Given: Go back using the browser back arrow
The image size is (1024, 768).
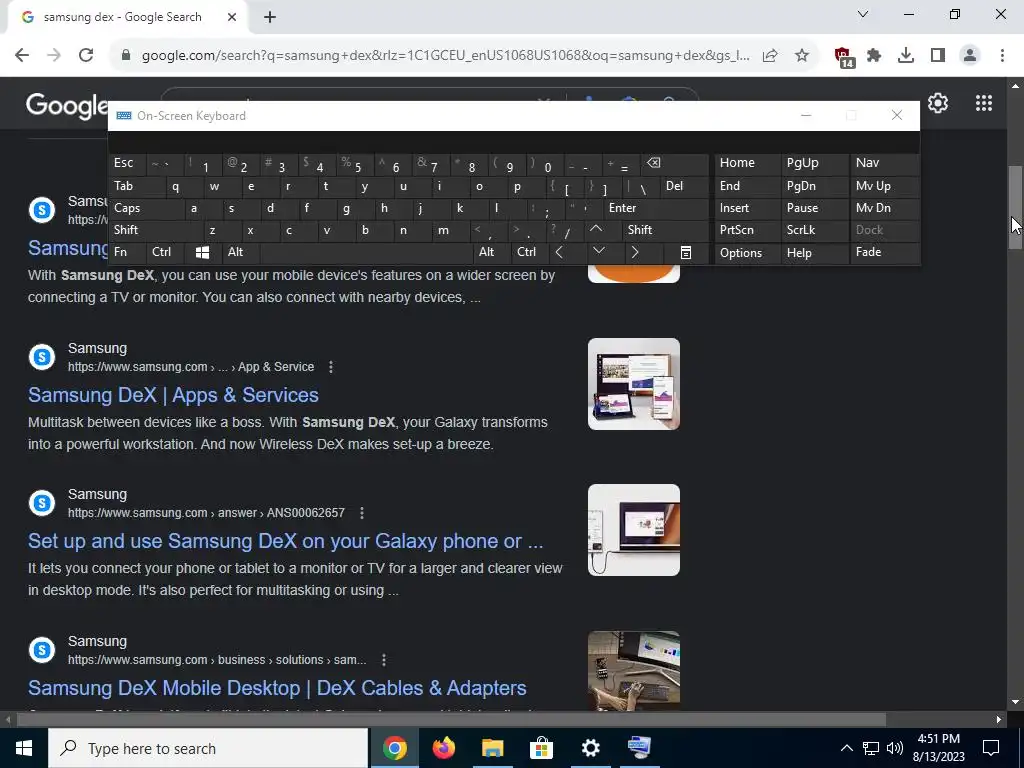Looking at the screenshot, I should (x=22, y=56).
